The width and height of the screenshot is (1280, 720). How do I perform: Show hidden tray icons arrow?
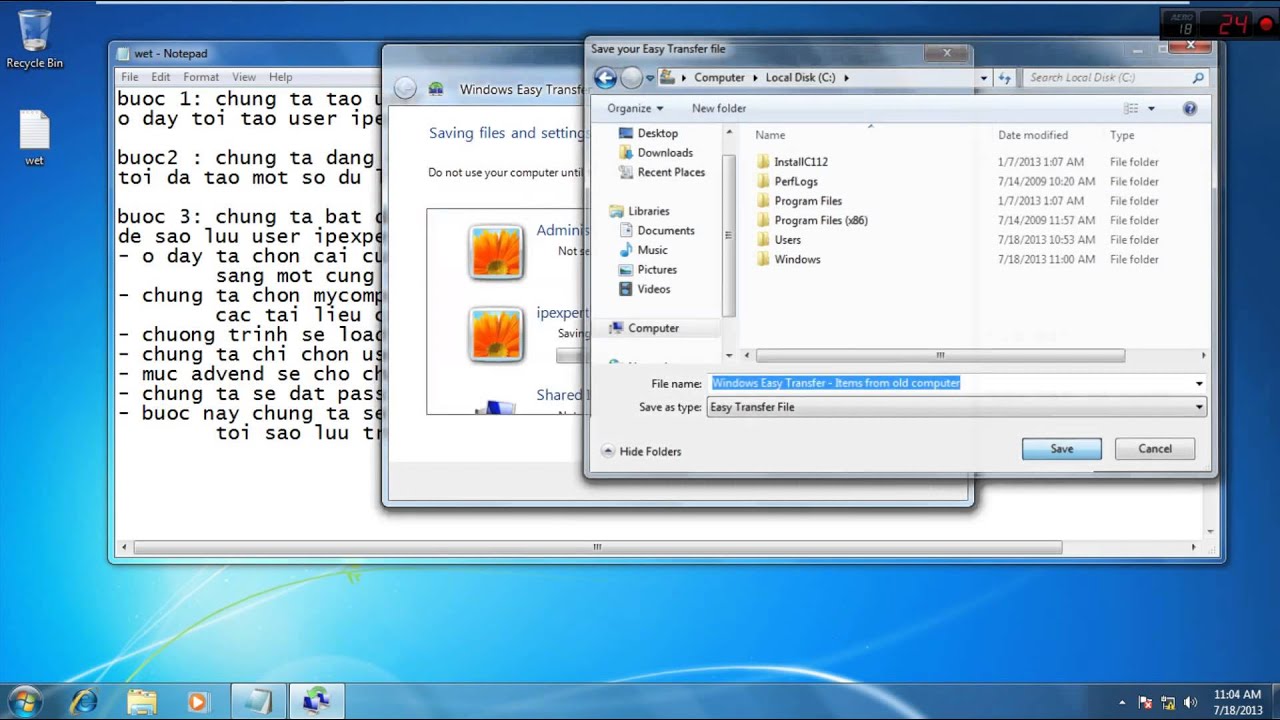(1122, 702)
